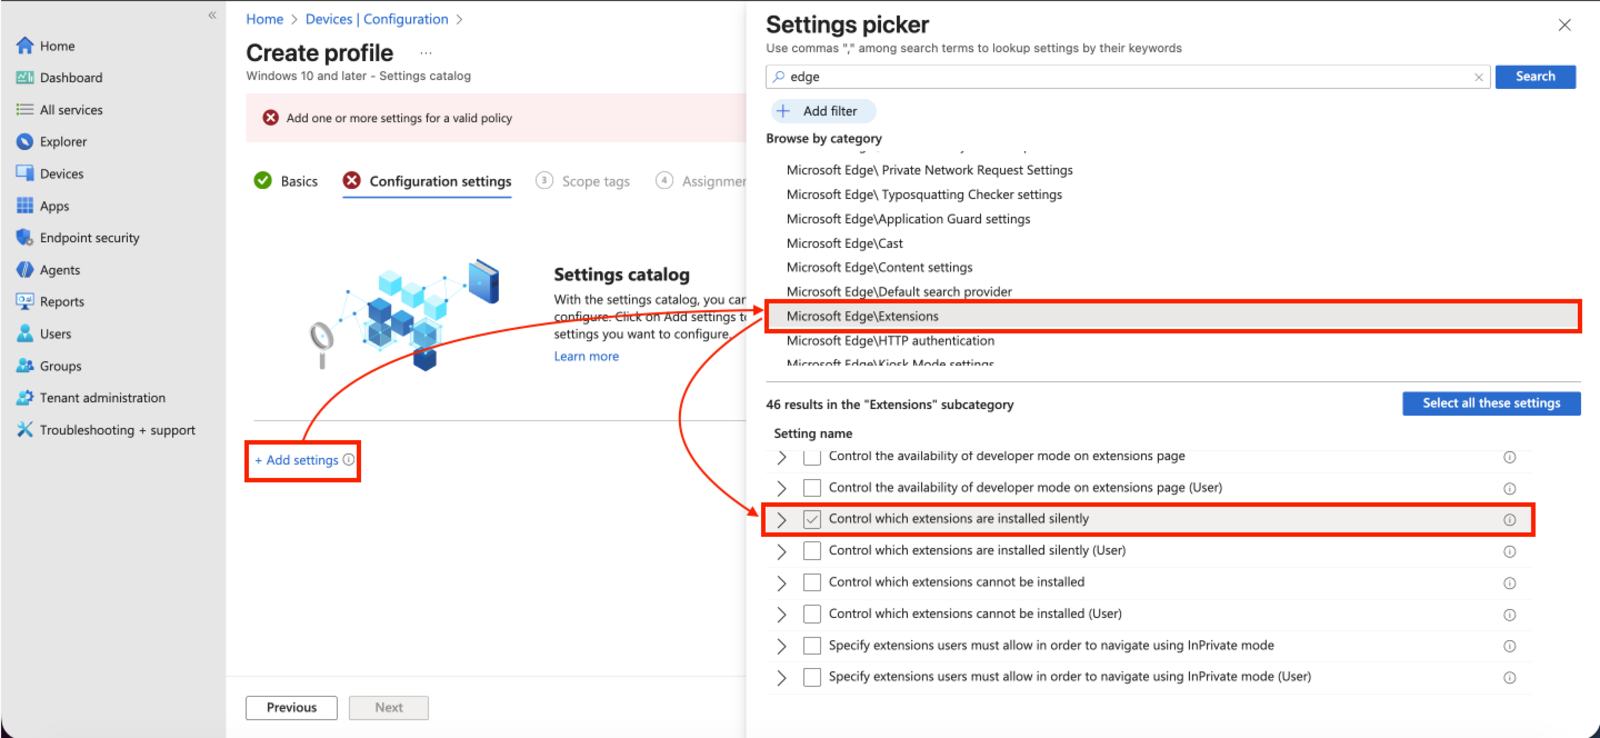Image resolution: width=1600 pixels, height=738 pixels.
Task: Uncheck 'Control which extensions are installed silently'
Action: tap(811, 519)
